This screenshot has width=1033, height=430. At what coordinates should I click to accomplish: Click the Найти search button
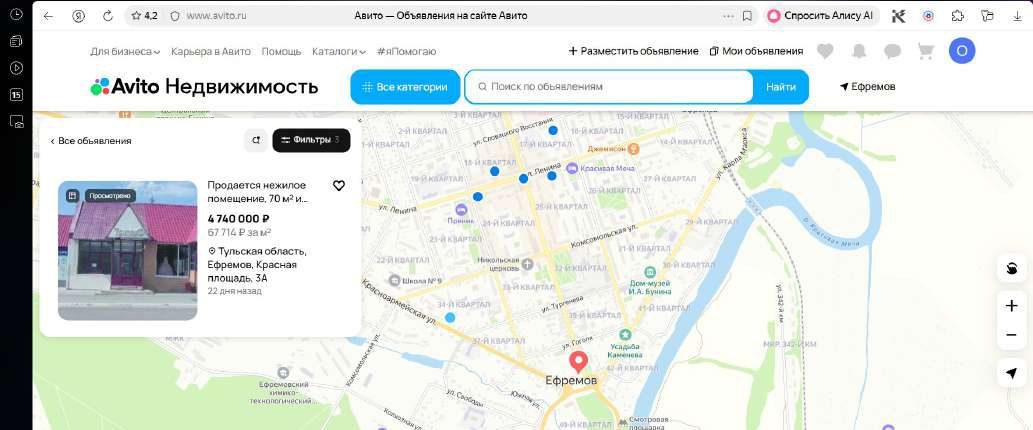pyautogui.click(x=781, y=87)
